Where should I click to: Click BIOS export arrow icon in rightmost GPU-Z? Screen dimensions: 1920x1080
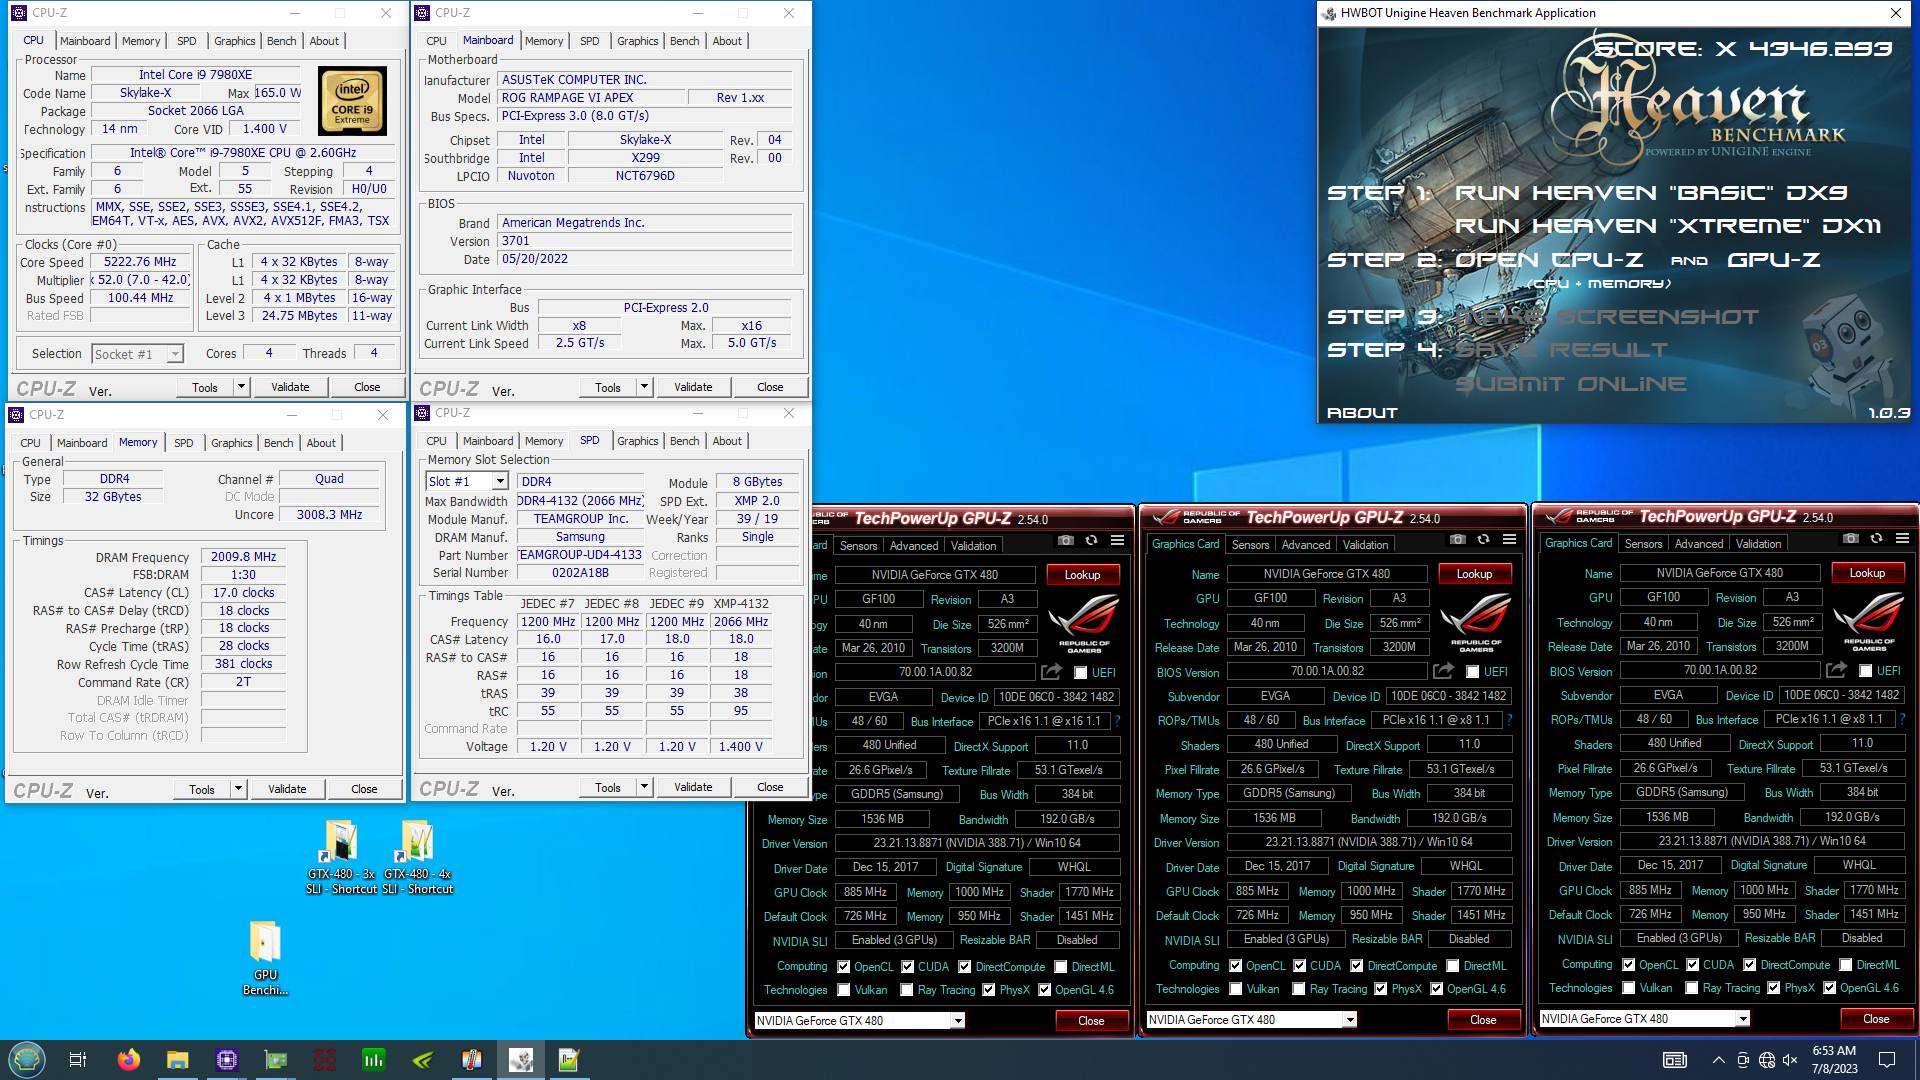[x=1837, y=670]
